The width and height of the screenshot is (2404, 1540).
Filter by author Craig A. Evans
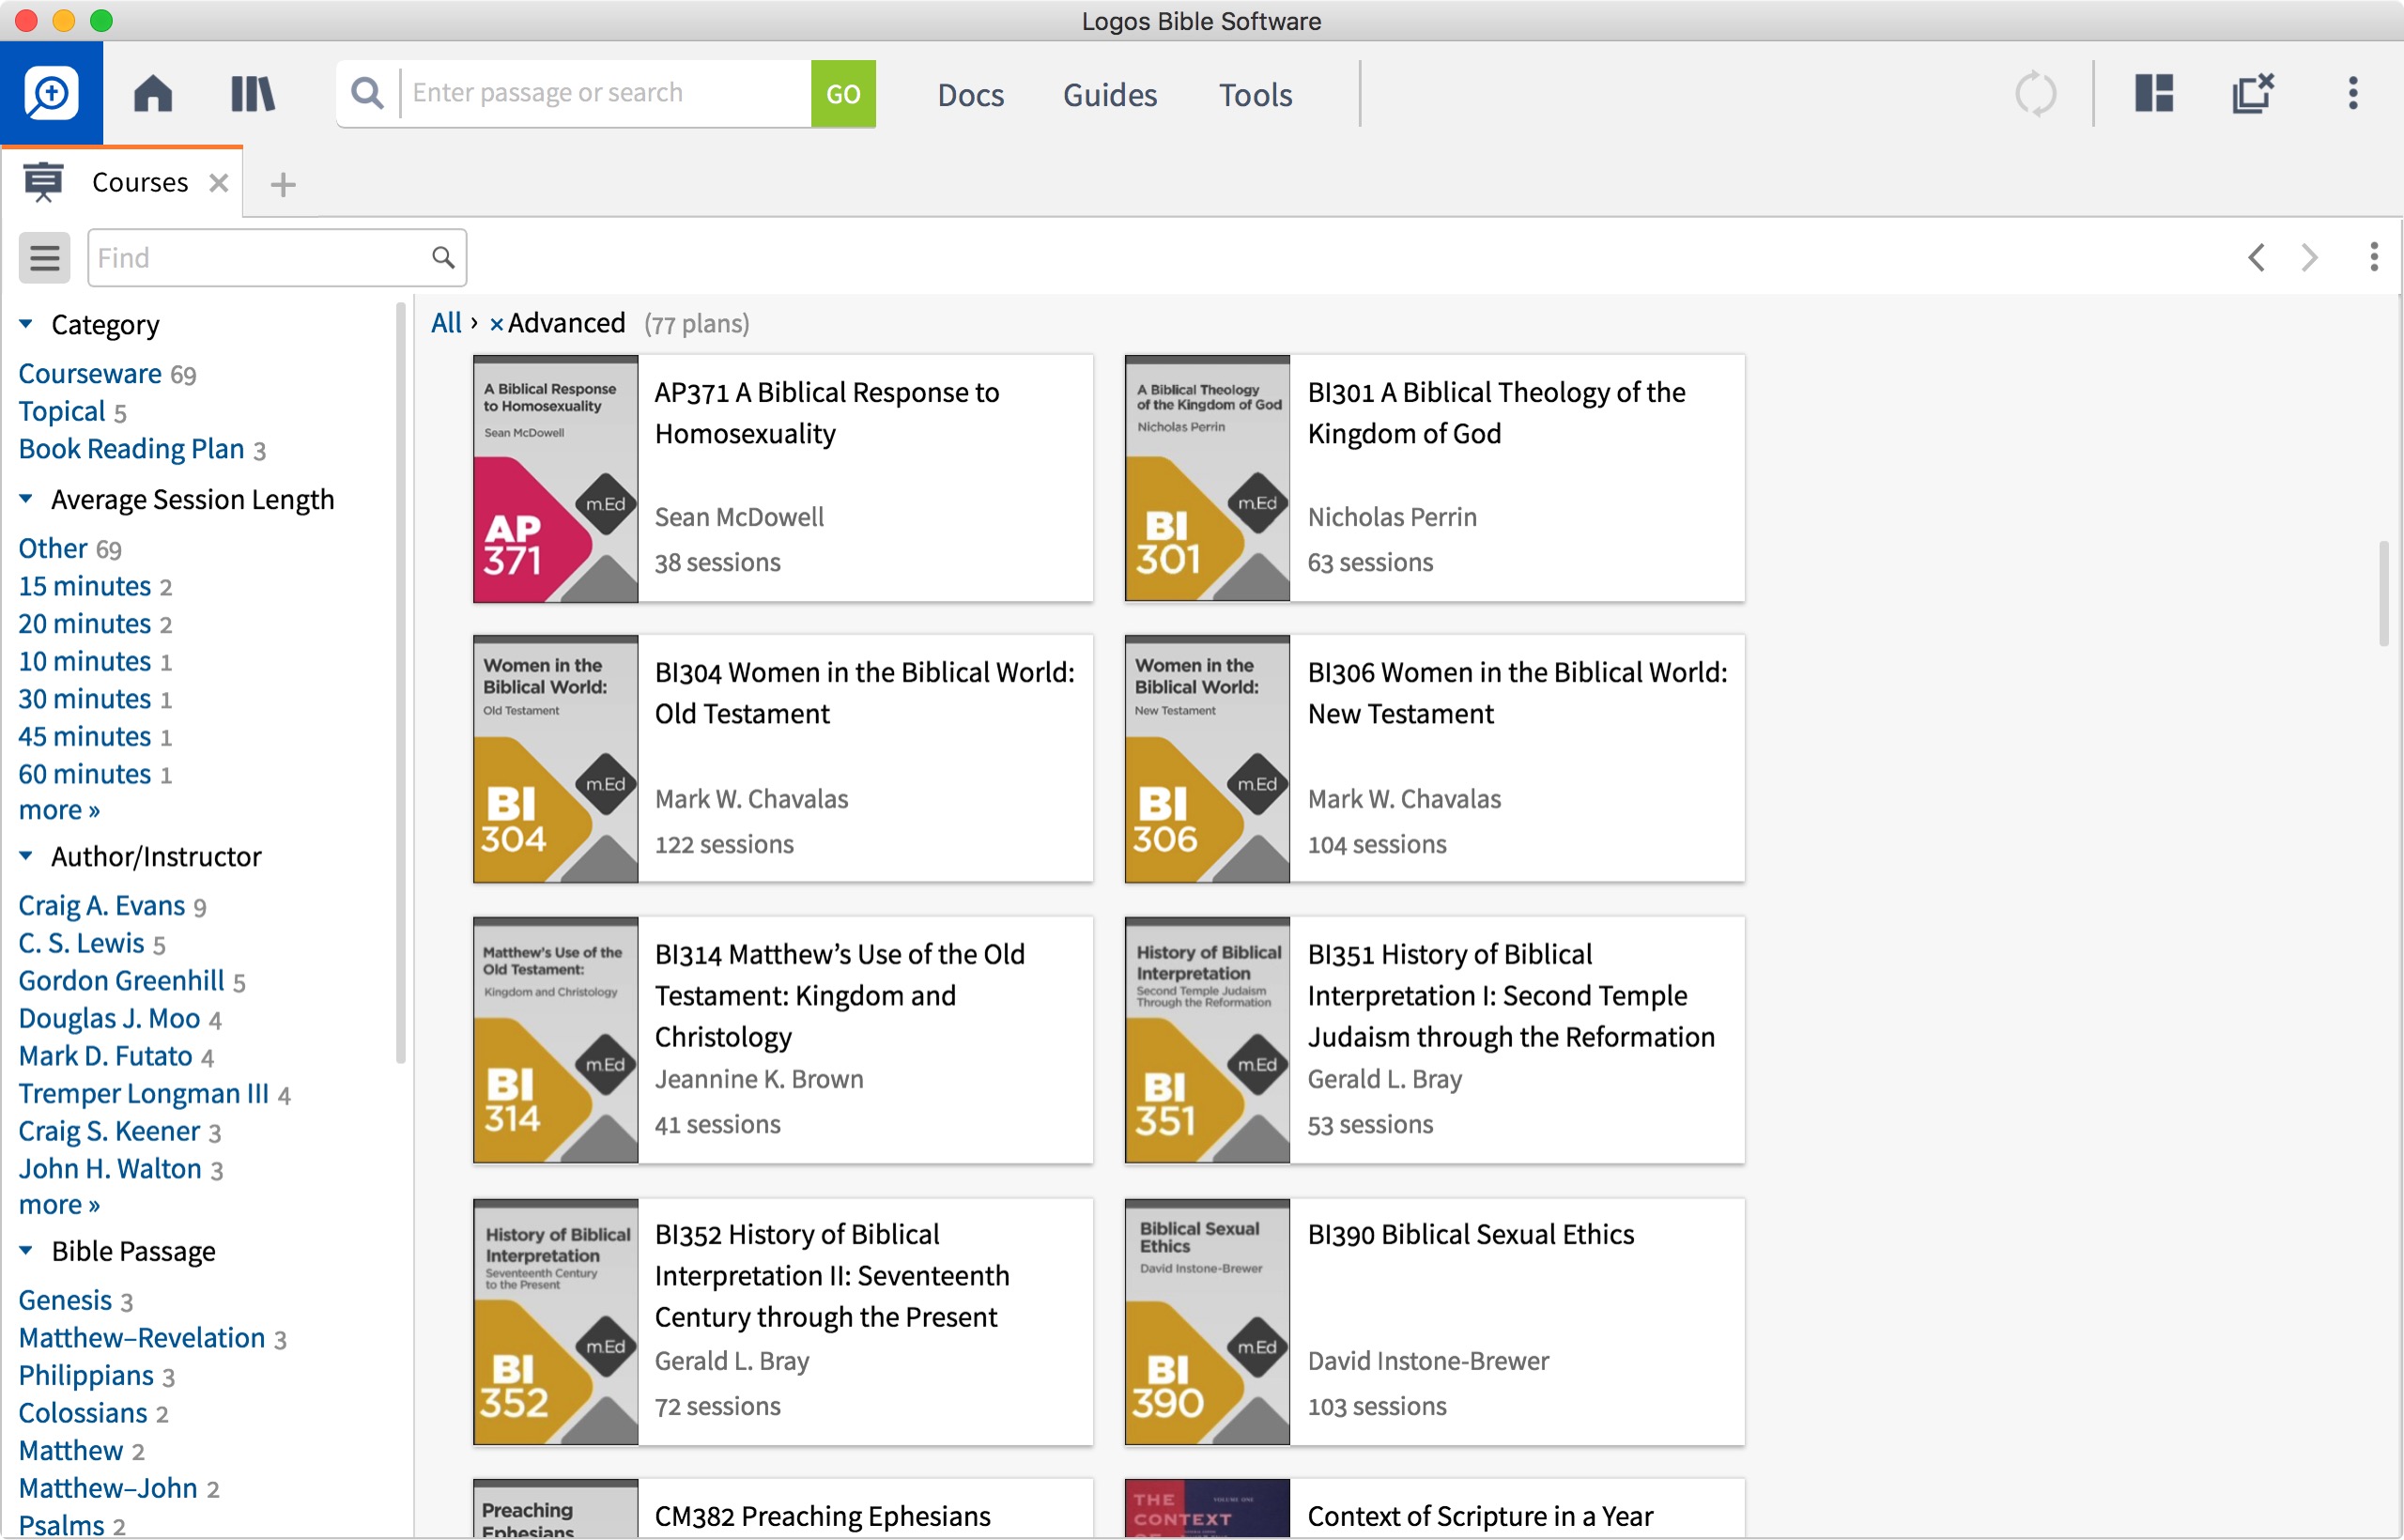pyautogui.click(x=101, y=906)
